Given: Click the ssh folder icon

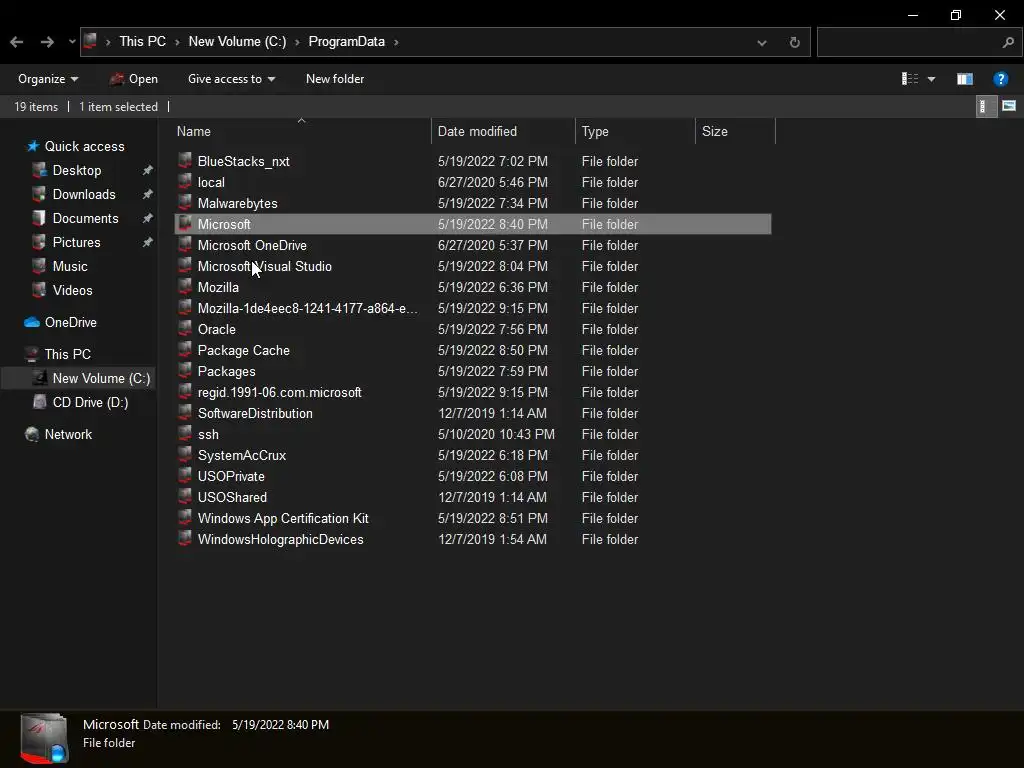Looking at the screenshot, I should (185, 434).
